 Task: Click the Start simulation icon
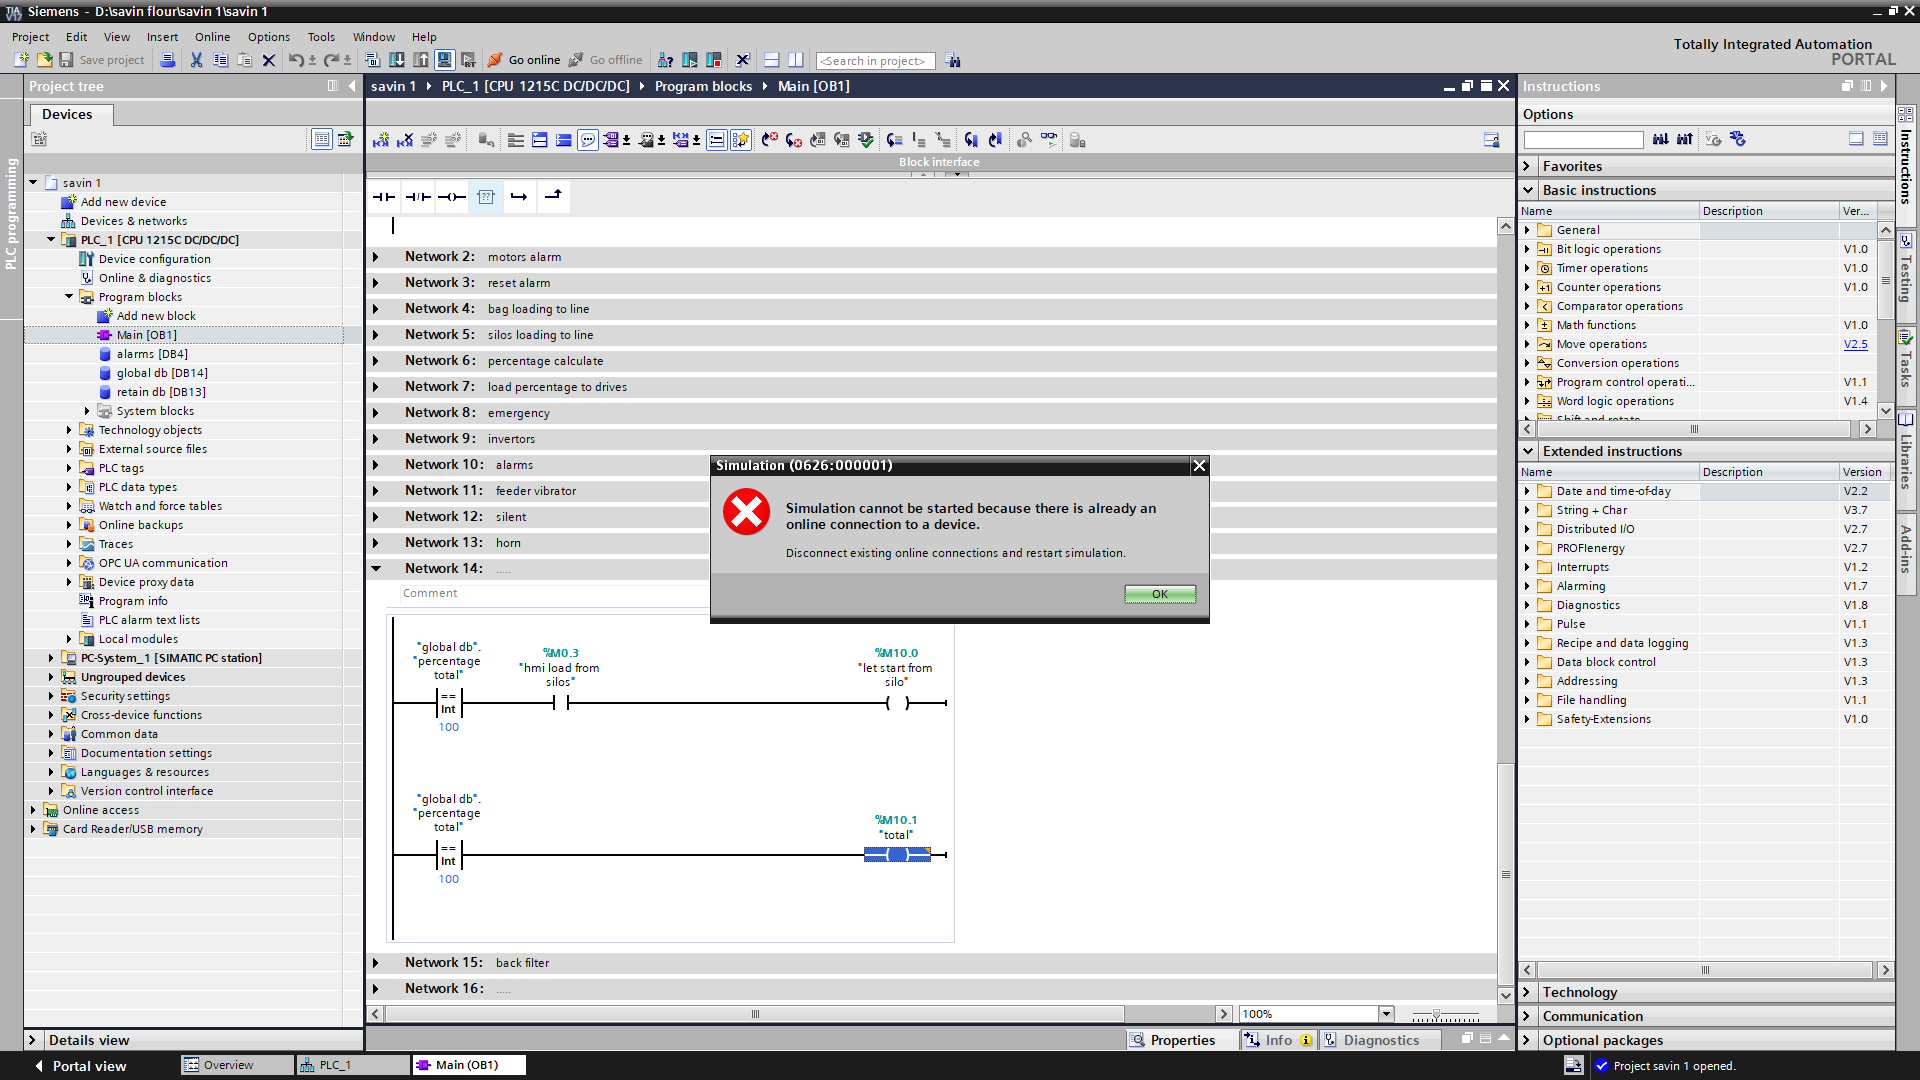(444, 60)
